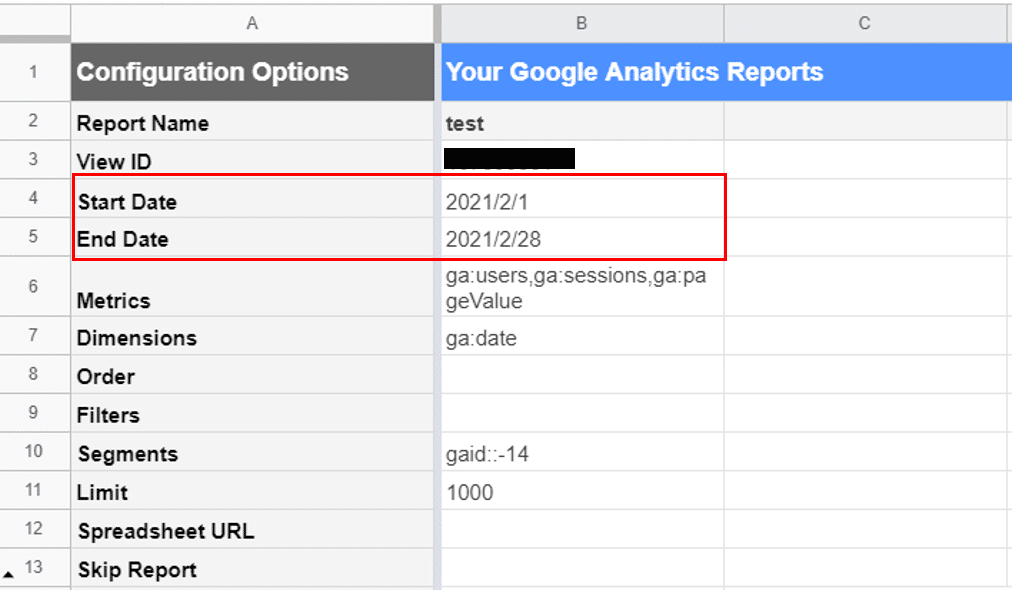Select column C header
The image size is (1014, 590).
[864, 22]
